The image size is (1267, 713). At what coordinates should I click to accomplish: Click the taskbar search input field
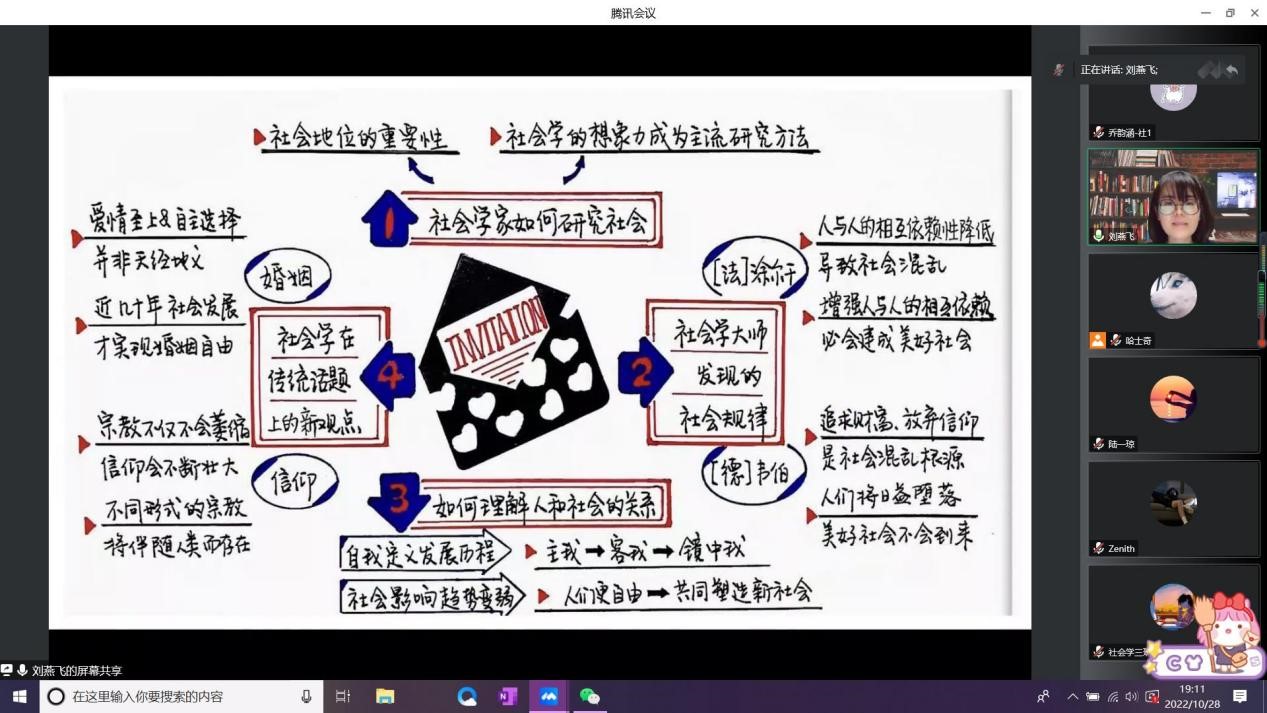[x=180, y=696]
